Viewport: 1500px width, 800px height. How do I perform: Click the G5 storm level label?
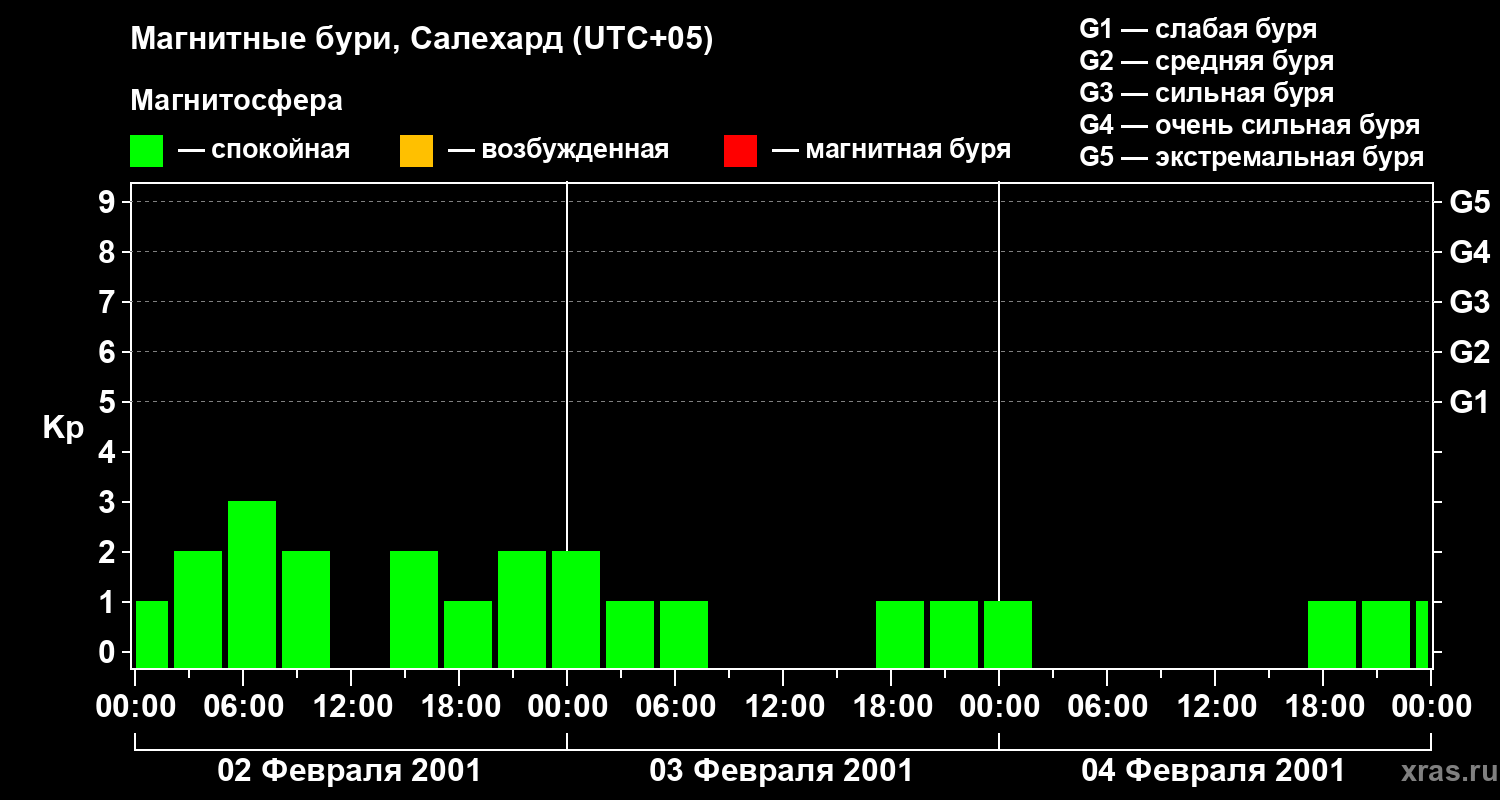point(1470,203)
